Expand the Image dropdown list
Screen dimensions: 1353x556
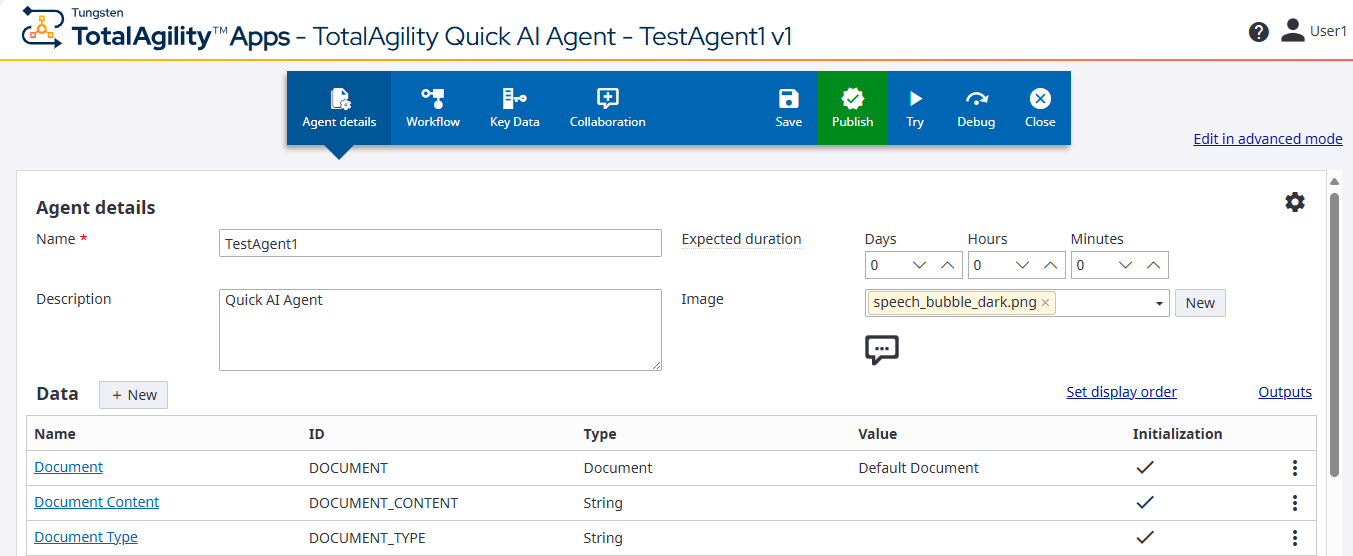click(x=1159, y=303)
